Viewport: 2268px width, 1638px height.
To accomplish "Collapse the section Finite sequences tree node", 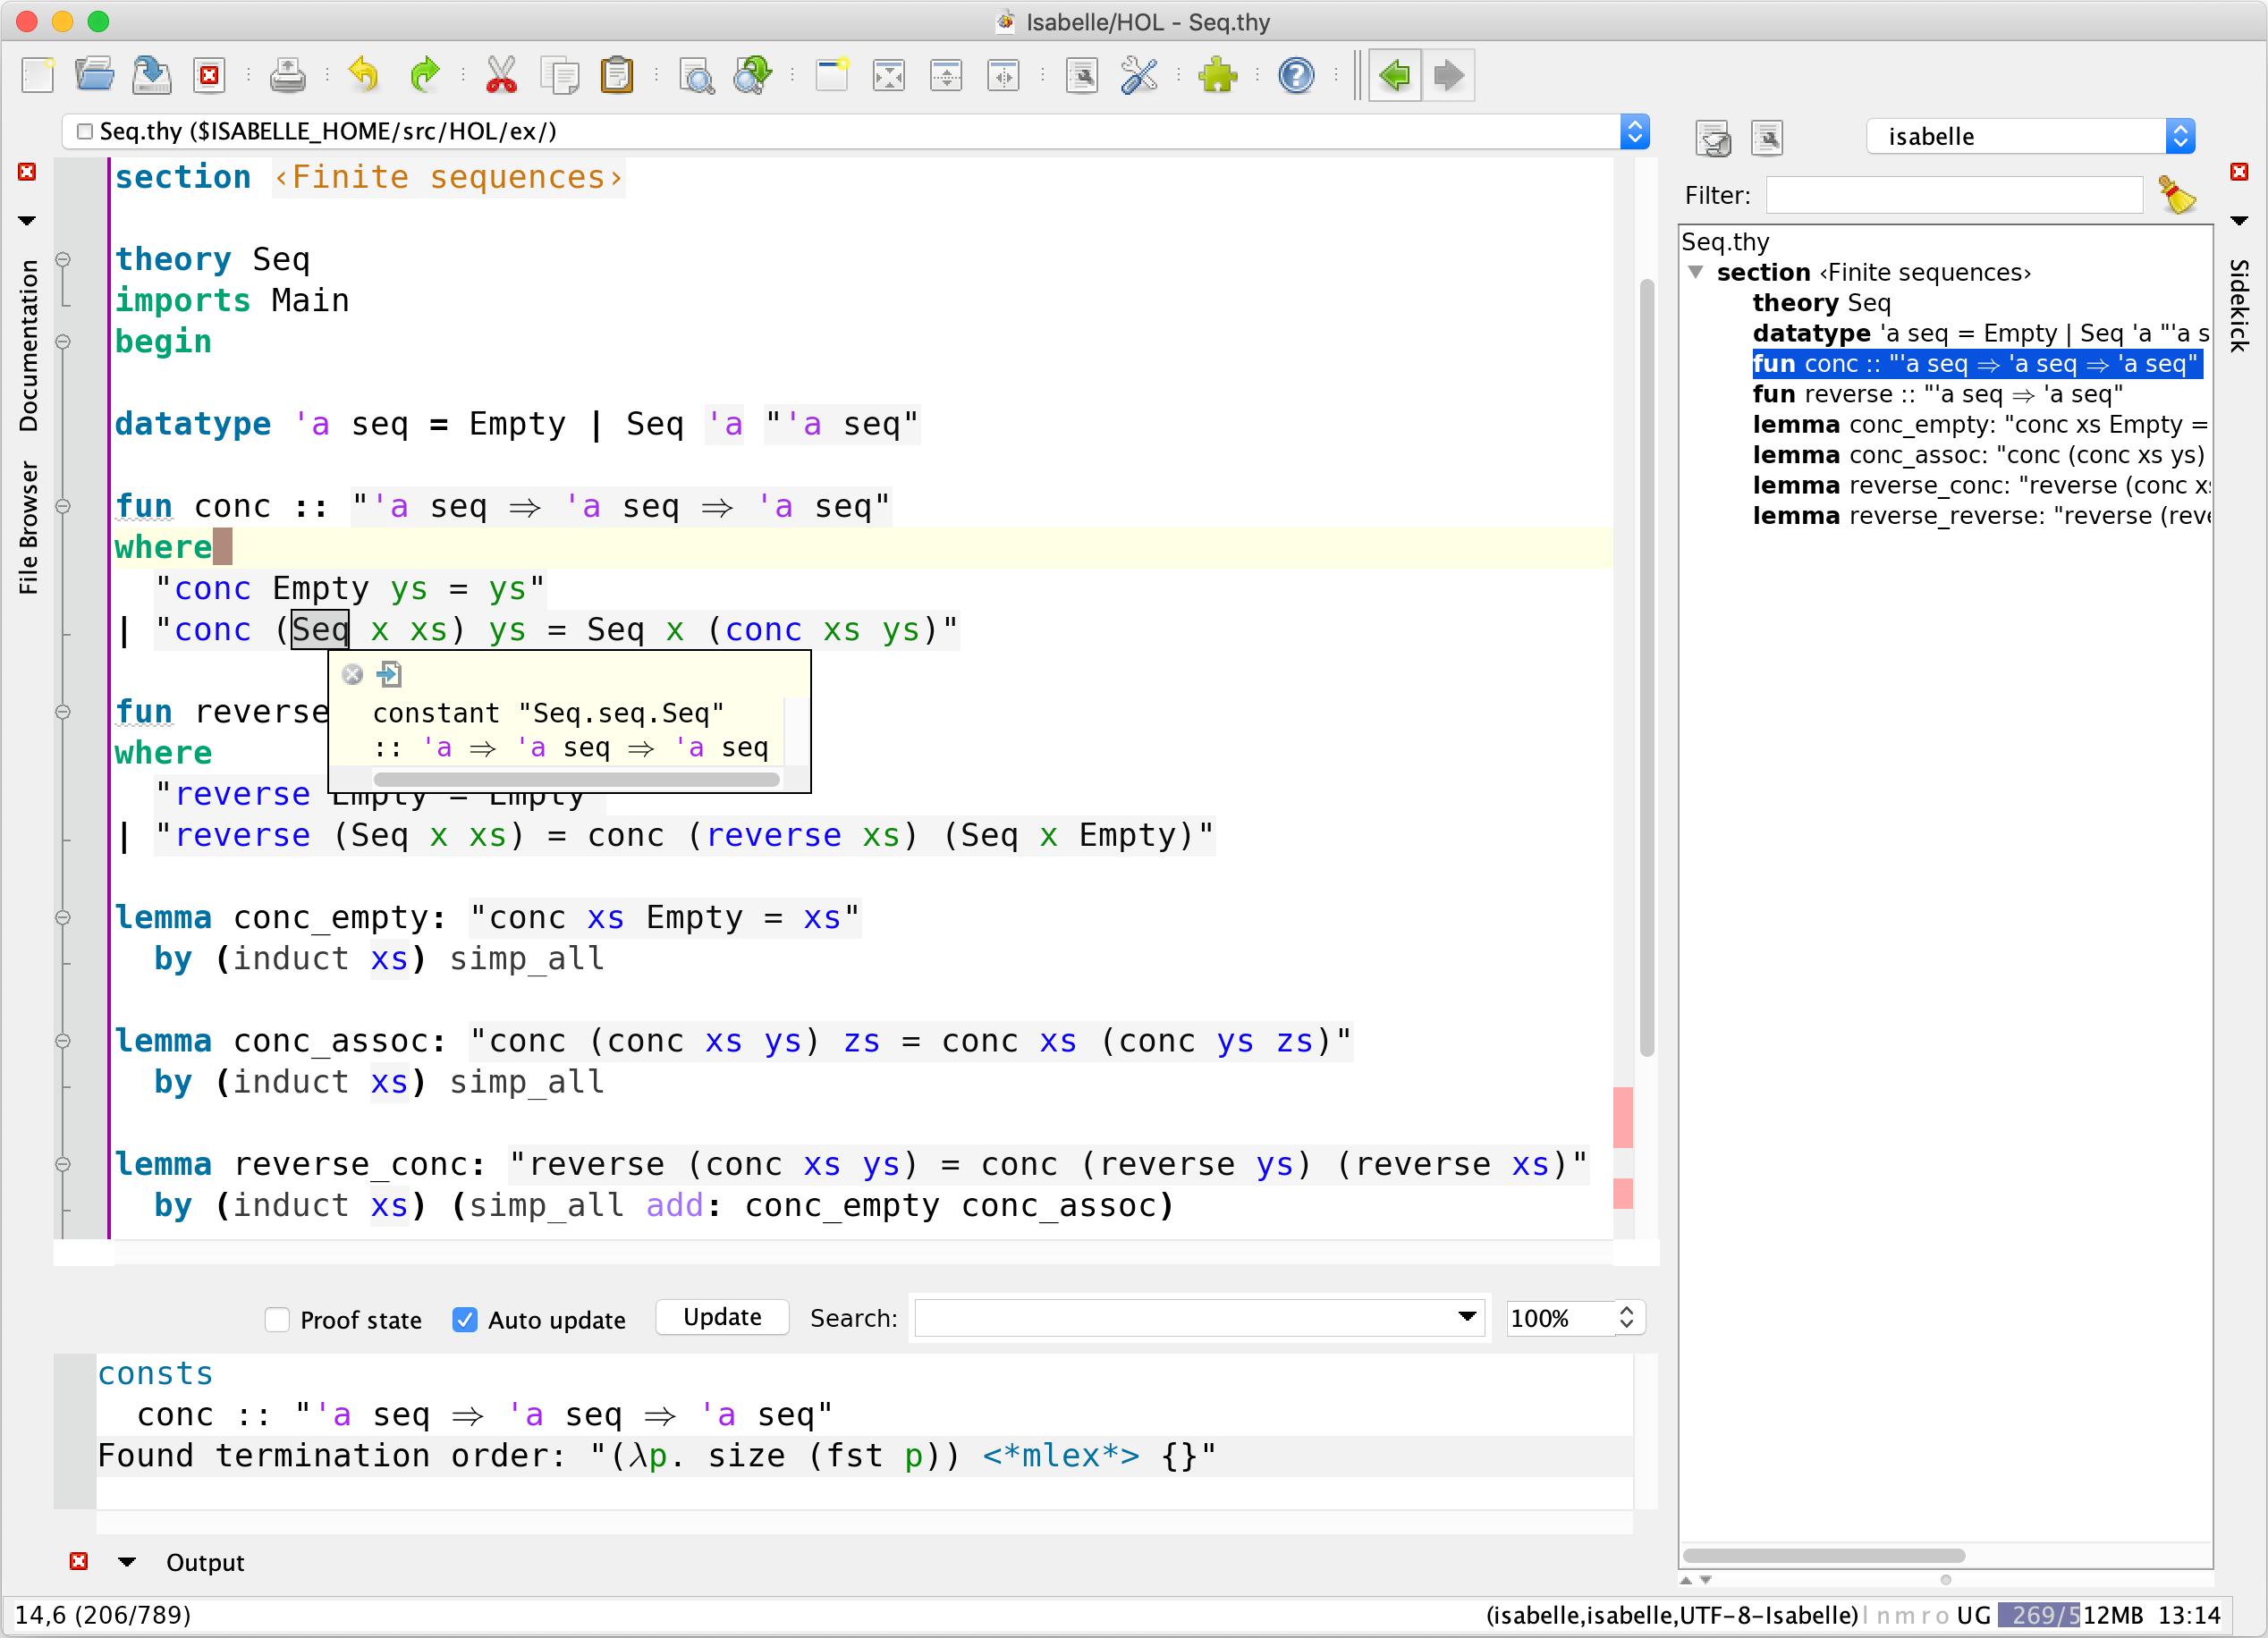I will [1696, 272].
